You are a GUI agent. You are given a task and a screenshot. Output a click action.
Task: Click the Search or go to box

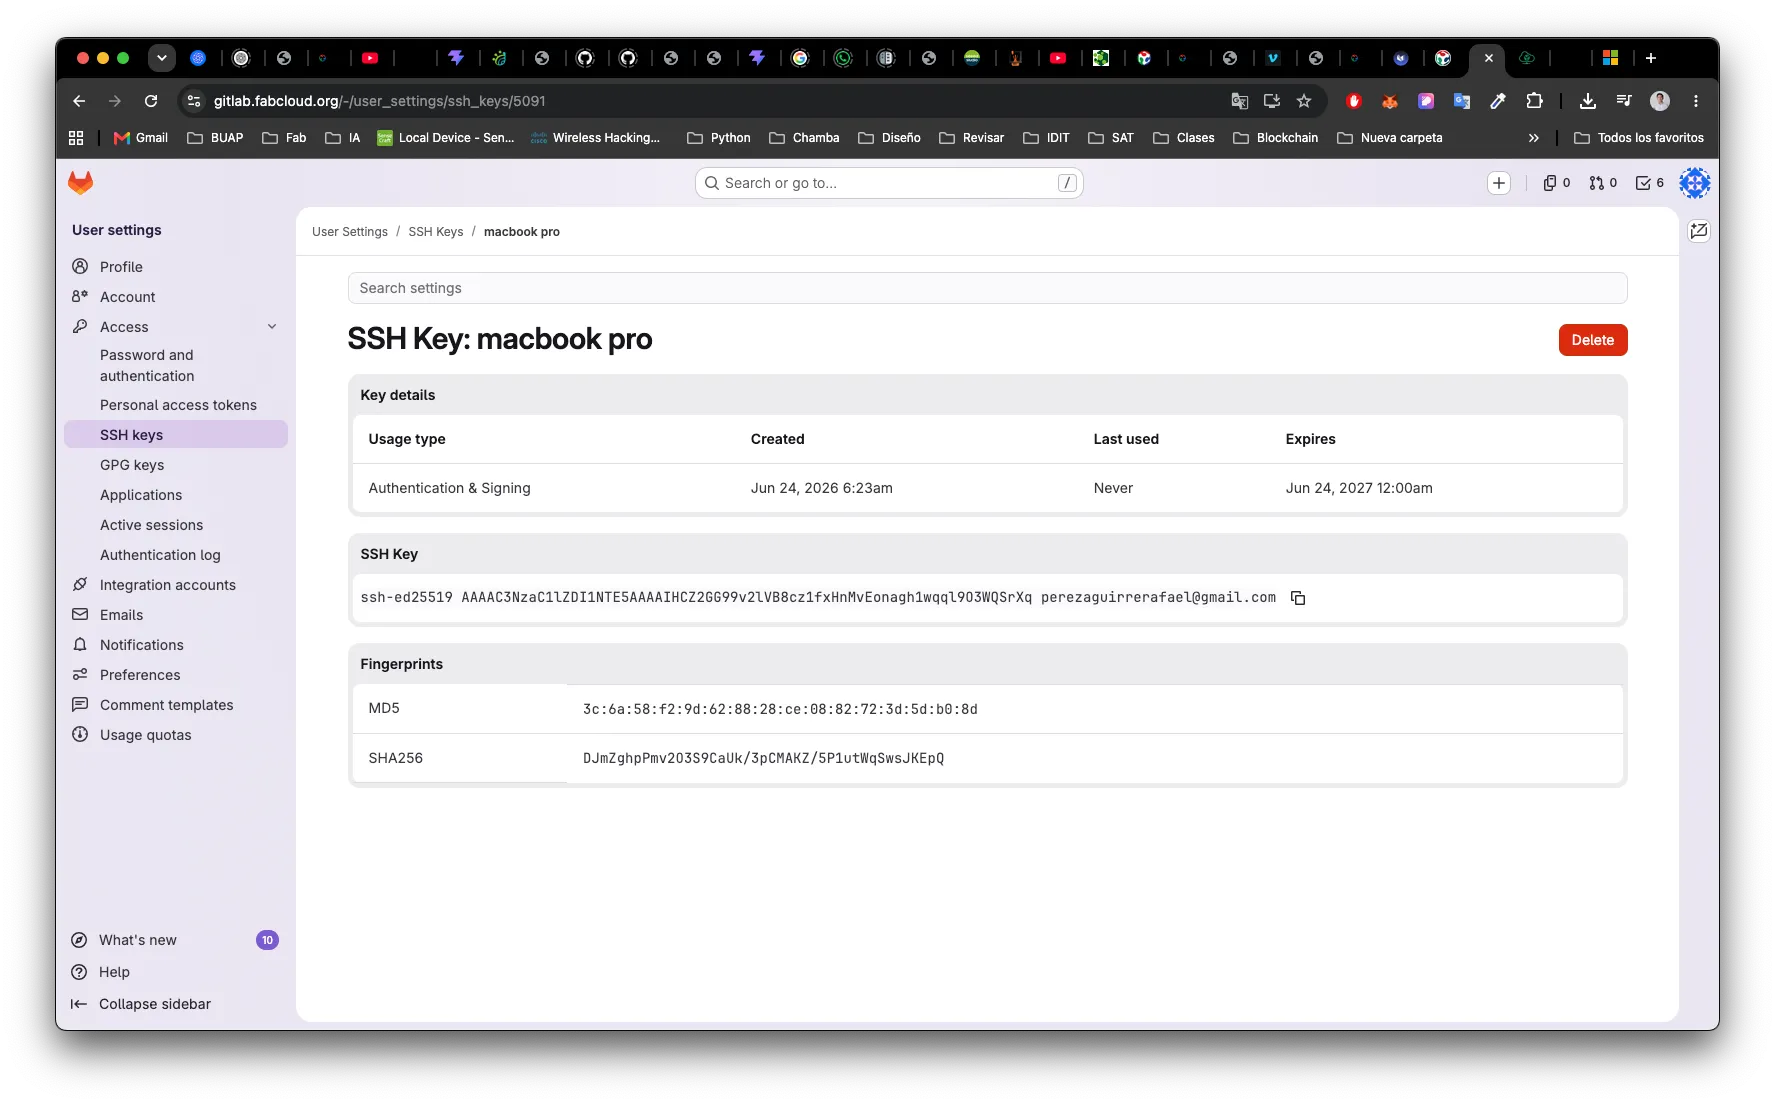(889, 183)
